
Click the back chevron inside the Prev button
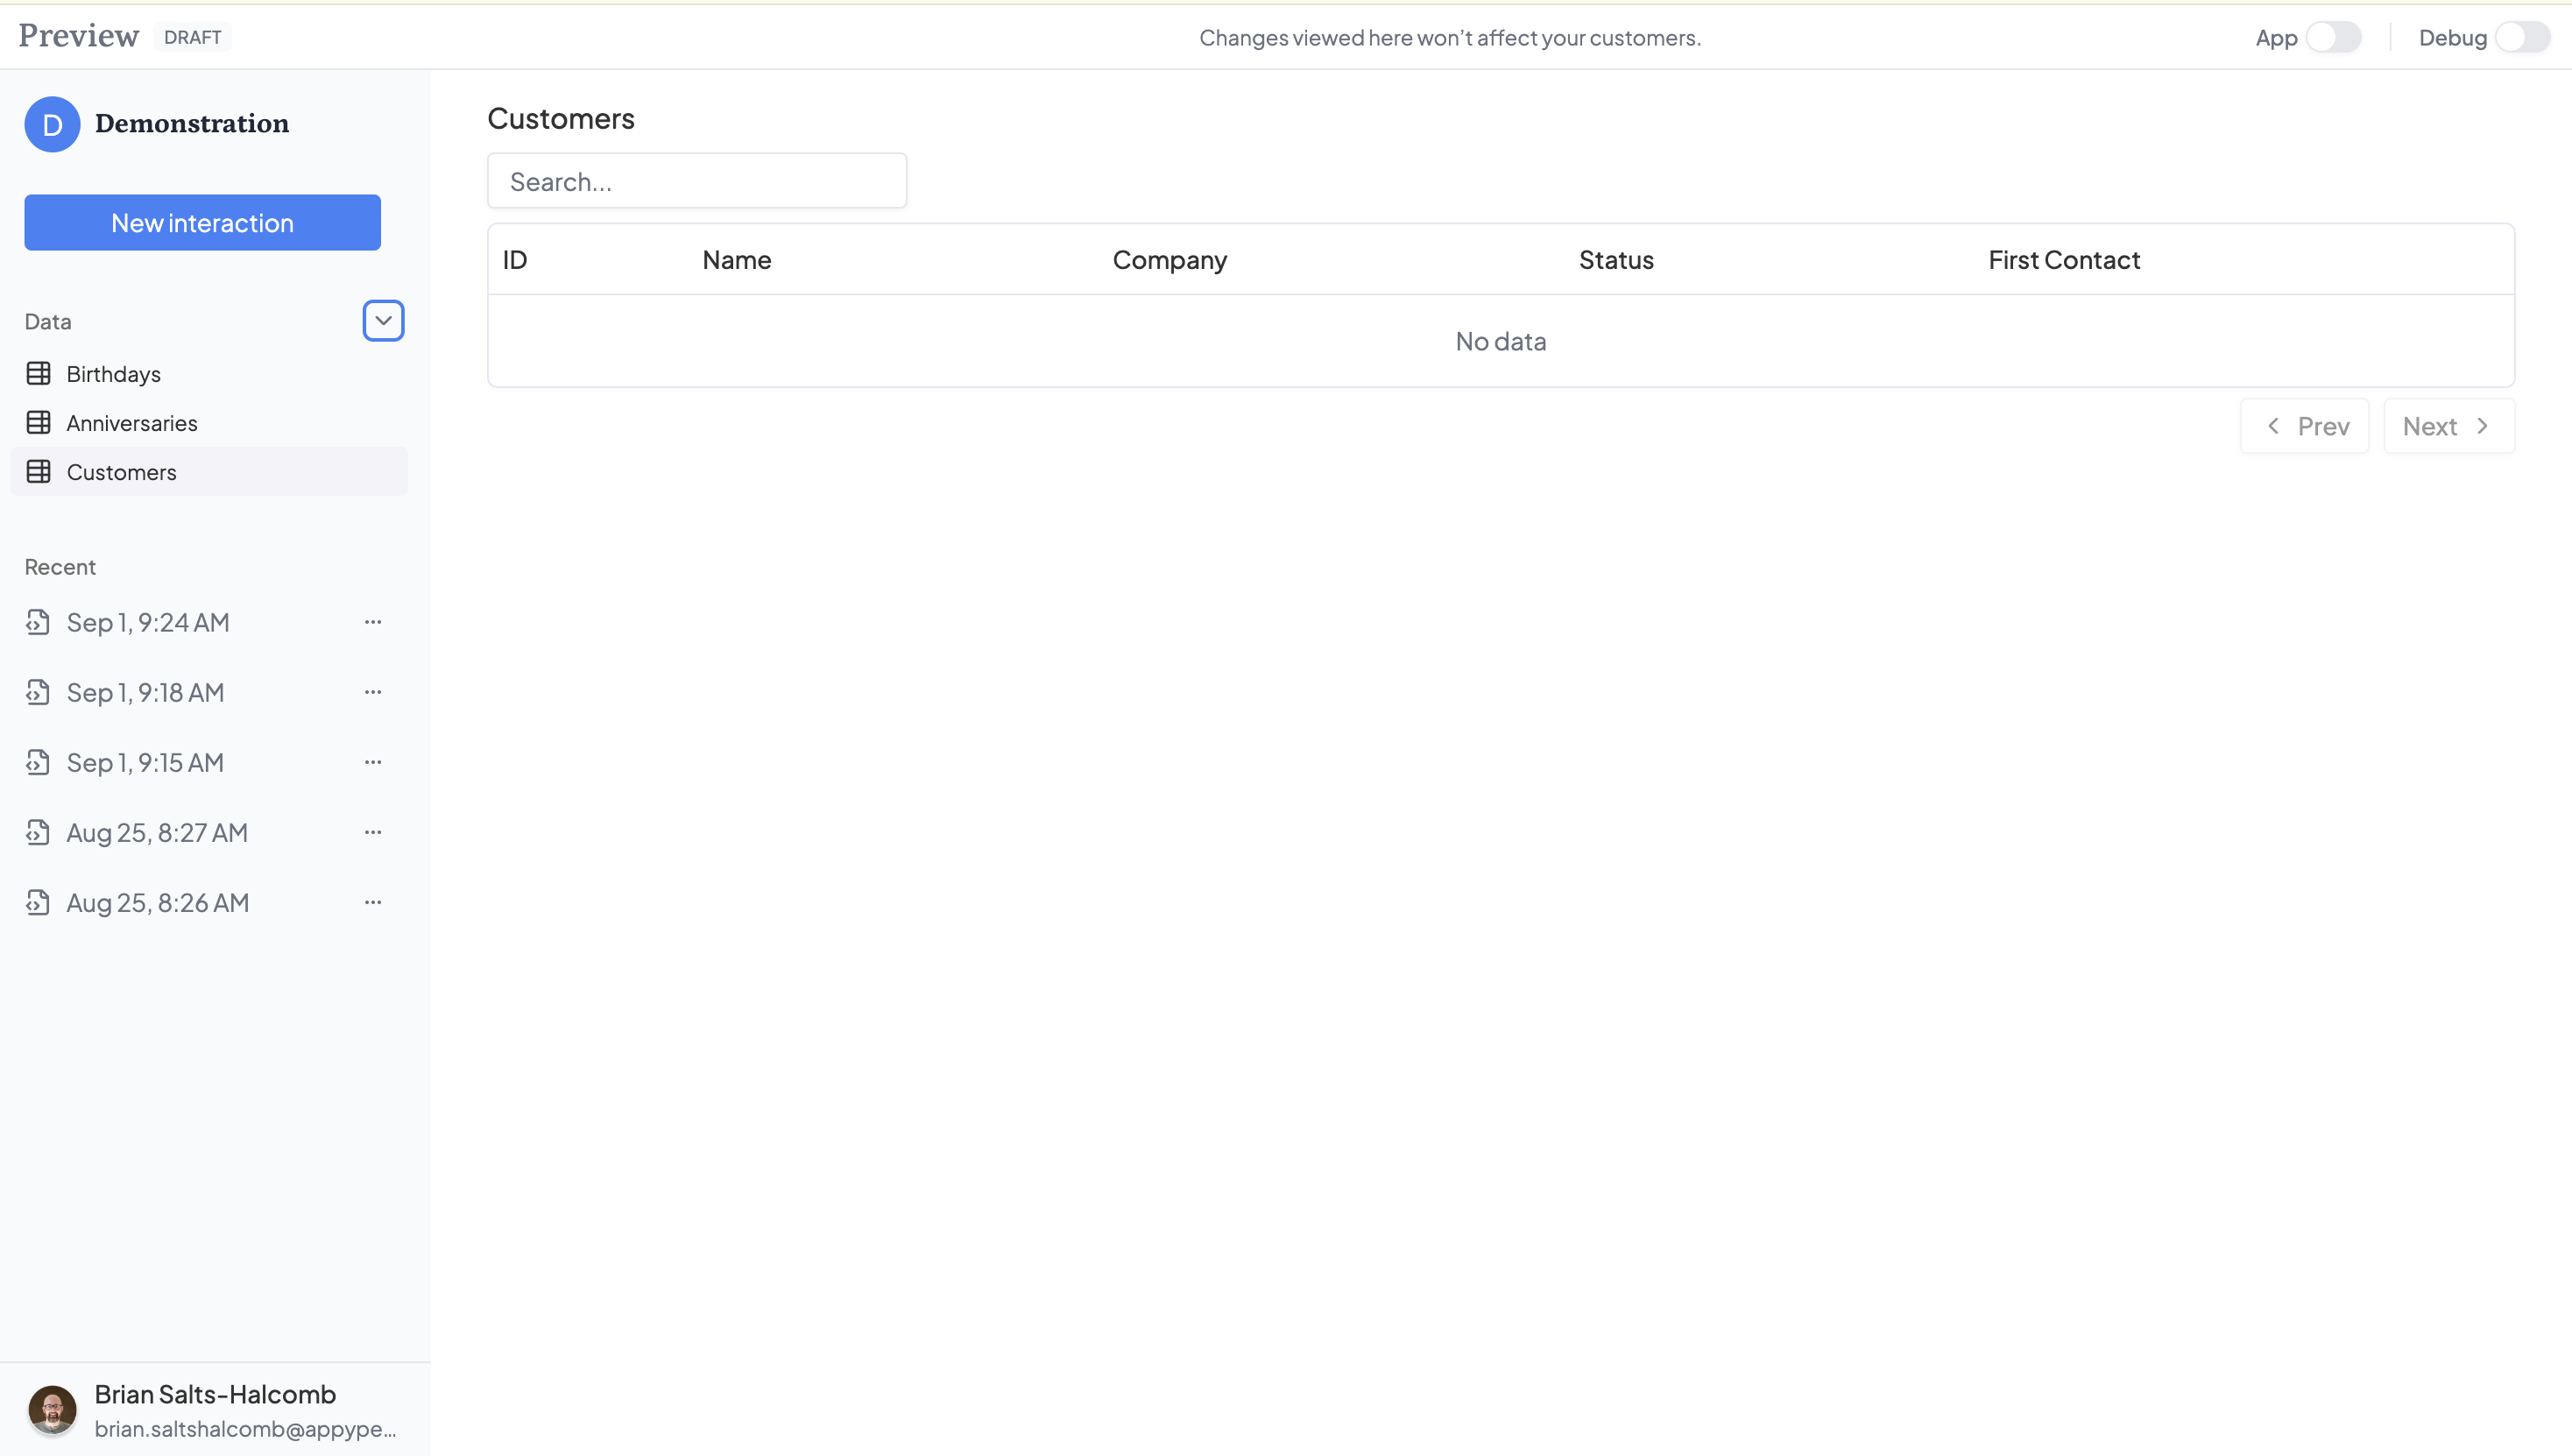2273,425
